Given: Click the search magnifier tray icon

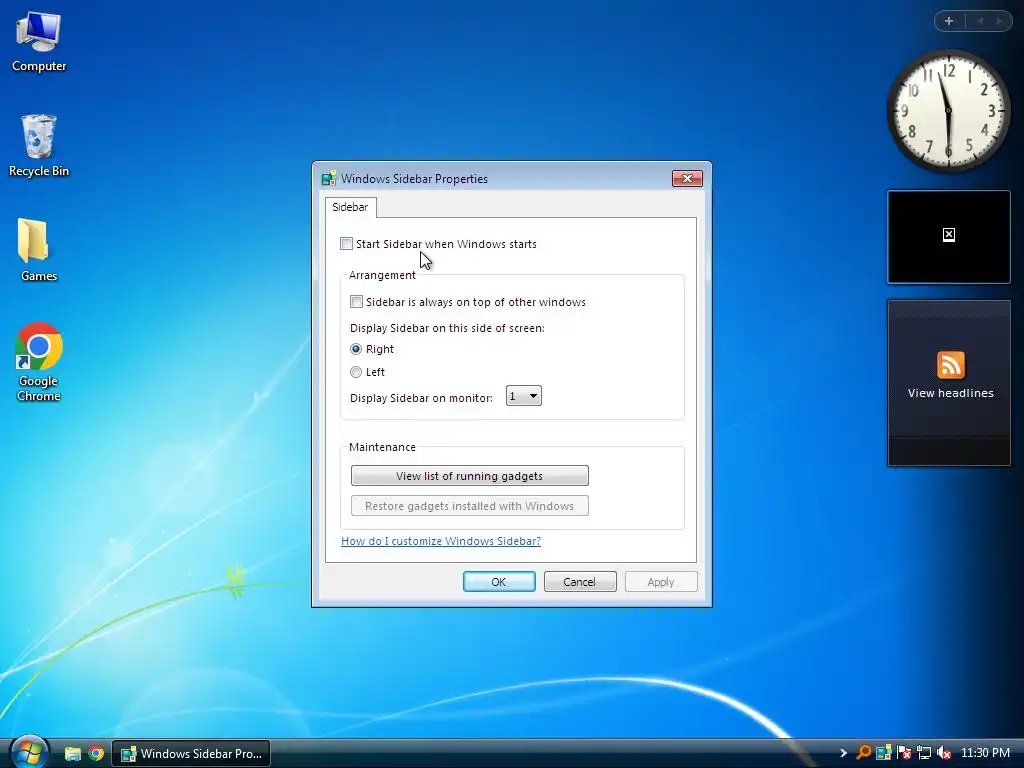Looking at the screenshot, I should click(x=863, y=753).
